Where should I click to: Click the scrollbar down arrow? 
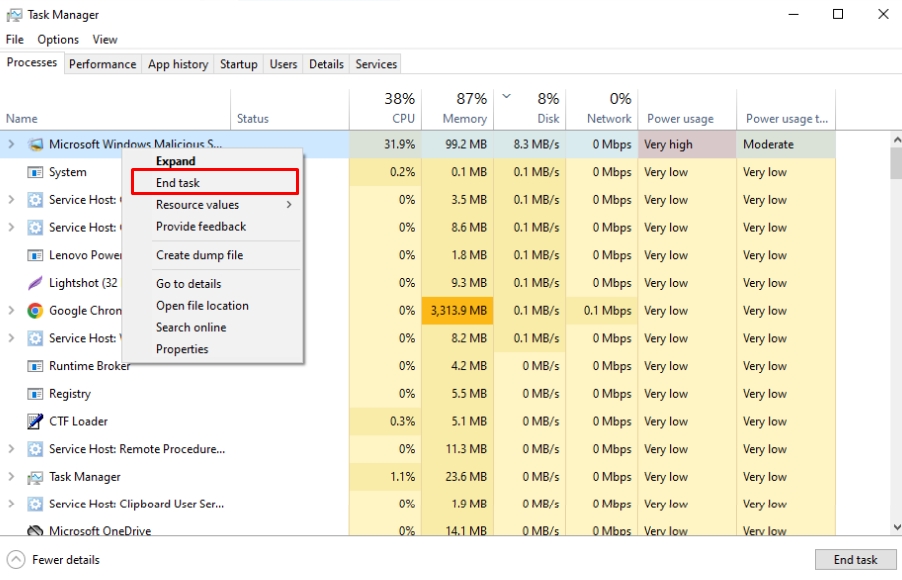pos(896,527)
